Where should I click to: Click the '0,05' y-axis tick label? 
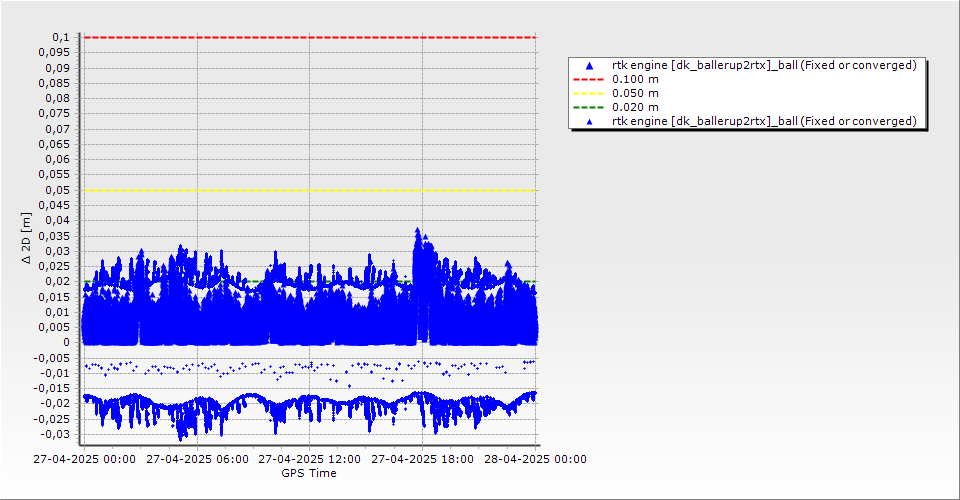(58, 190)
